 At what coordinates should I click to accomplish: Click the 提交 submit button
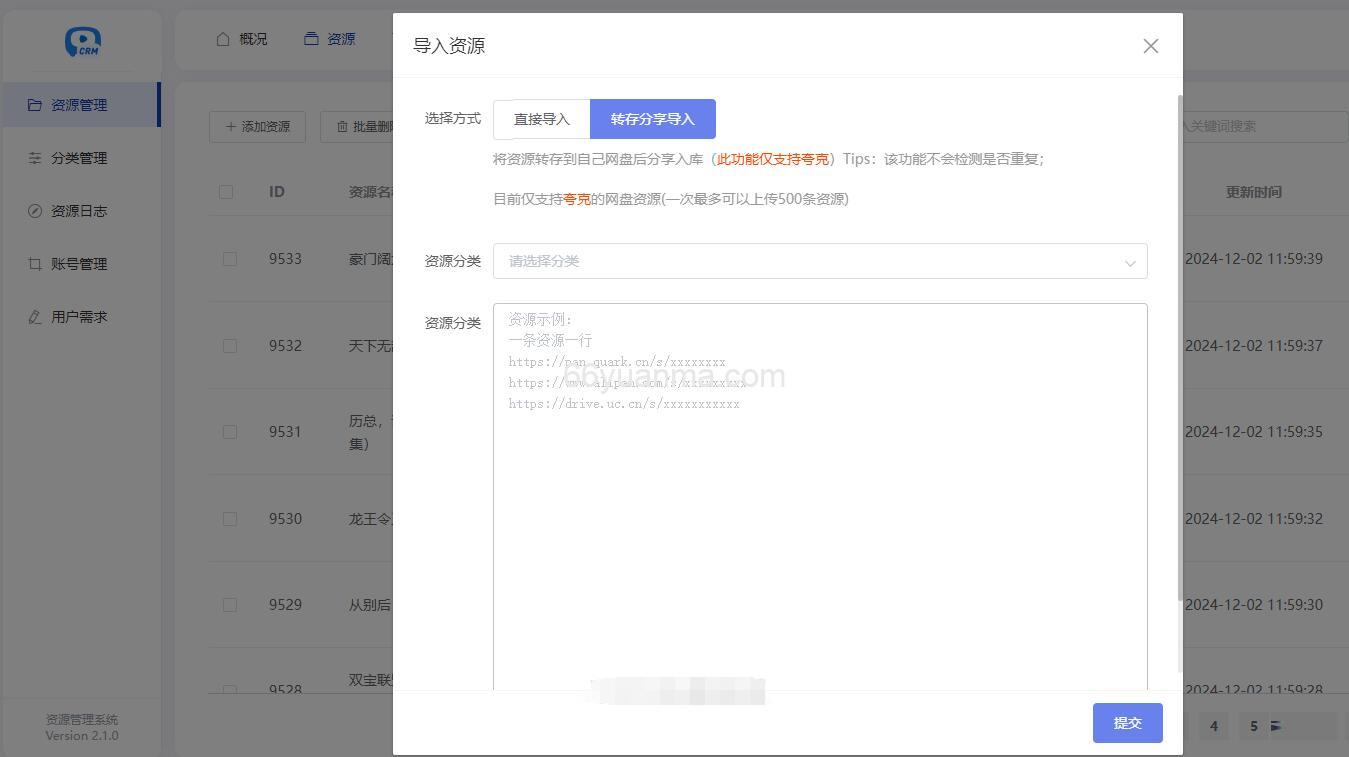click(x=1127, y=722)
